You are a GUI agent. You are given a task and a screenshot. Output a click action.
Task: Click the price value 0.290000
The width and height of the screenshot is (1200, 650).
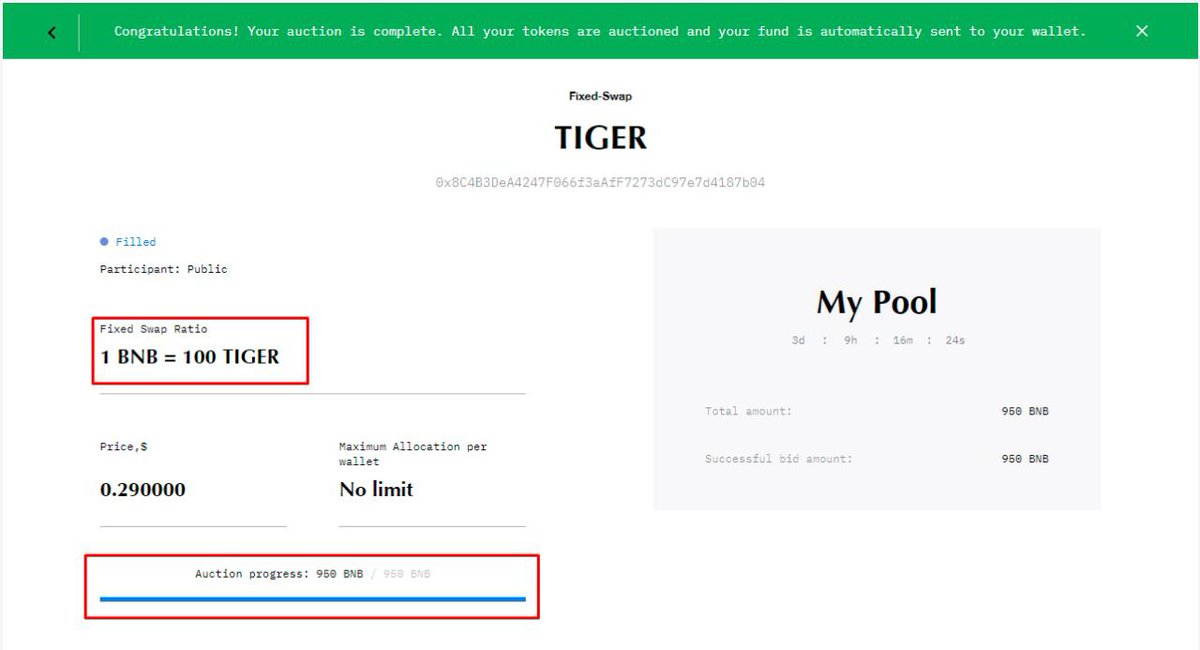tap(143, 490)
